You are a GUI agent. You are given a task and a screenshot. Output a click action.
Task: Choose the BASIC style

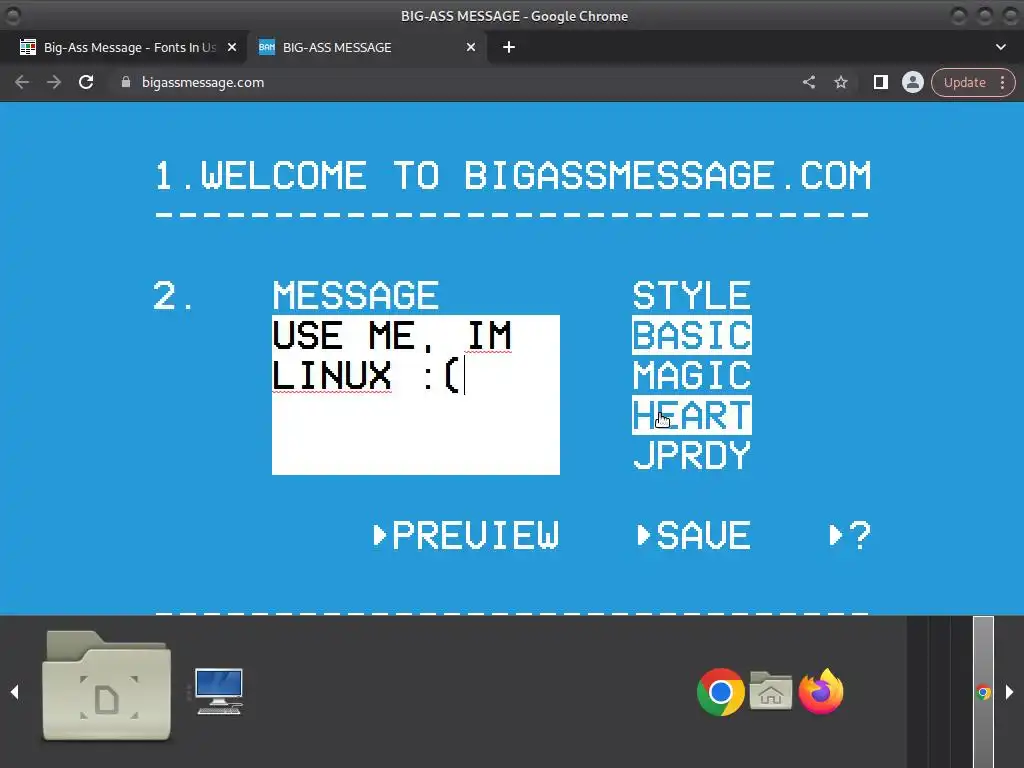coord(692,336)
